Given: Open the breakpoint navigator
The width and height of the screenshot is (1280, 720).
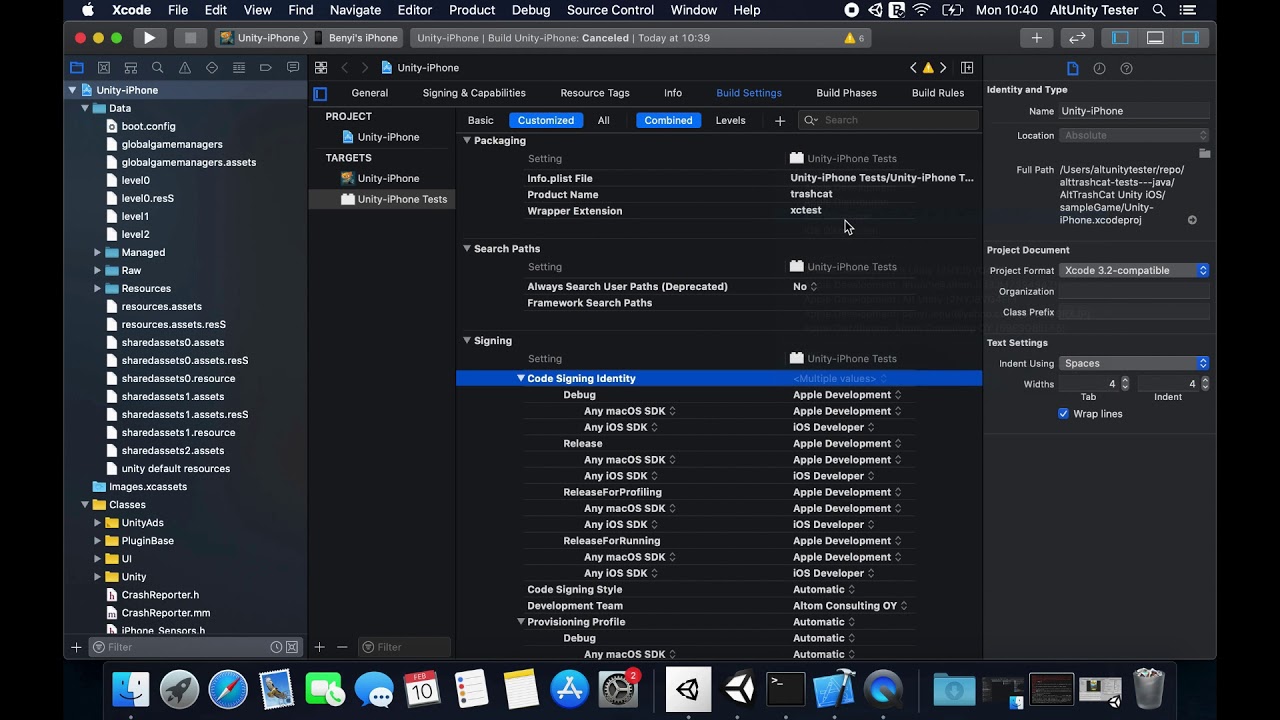Looking at the screenshot, I should pos(266,68).
